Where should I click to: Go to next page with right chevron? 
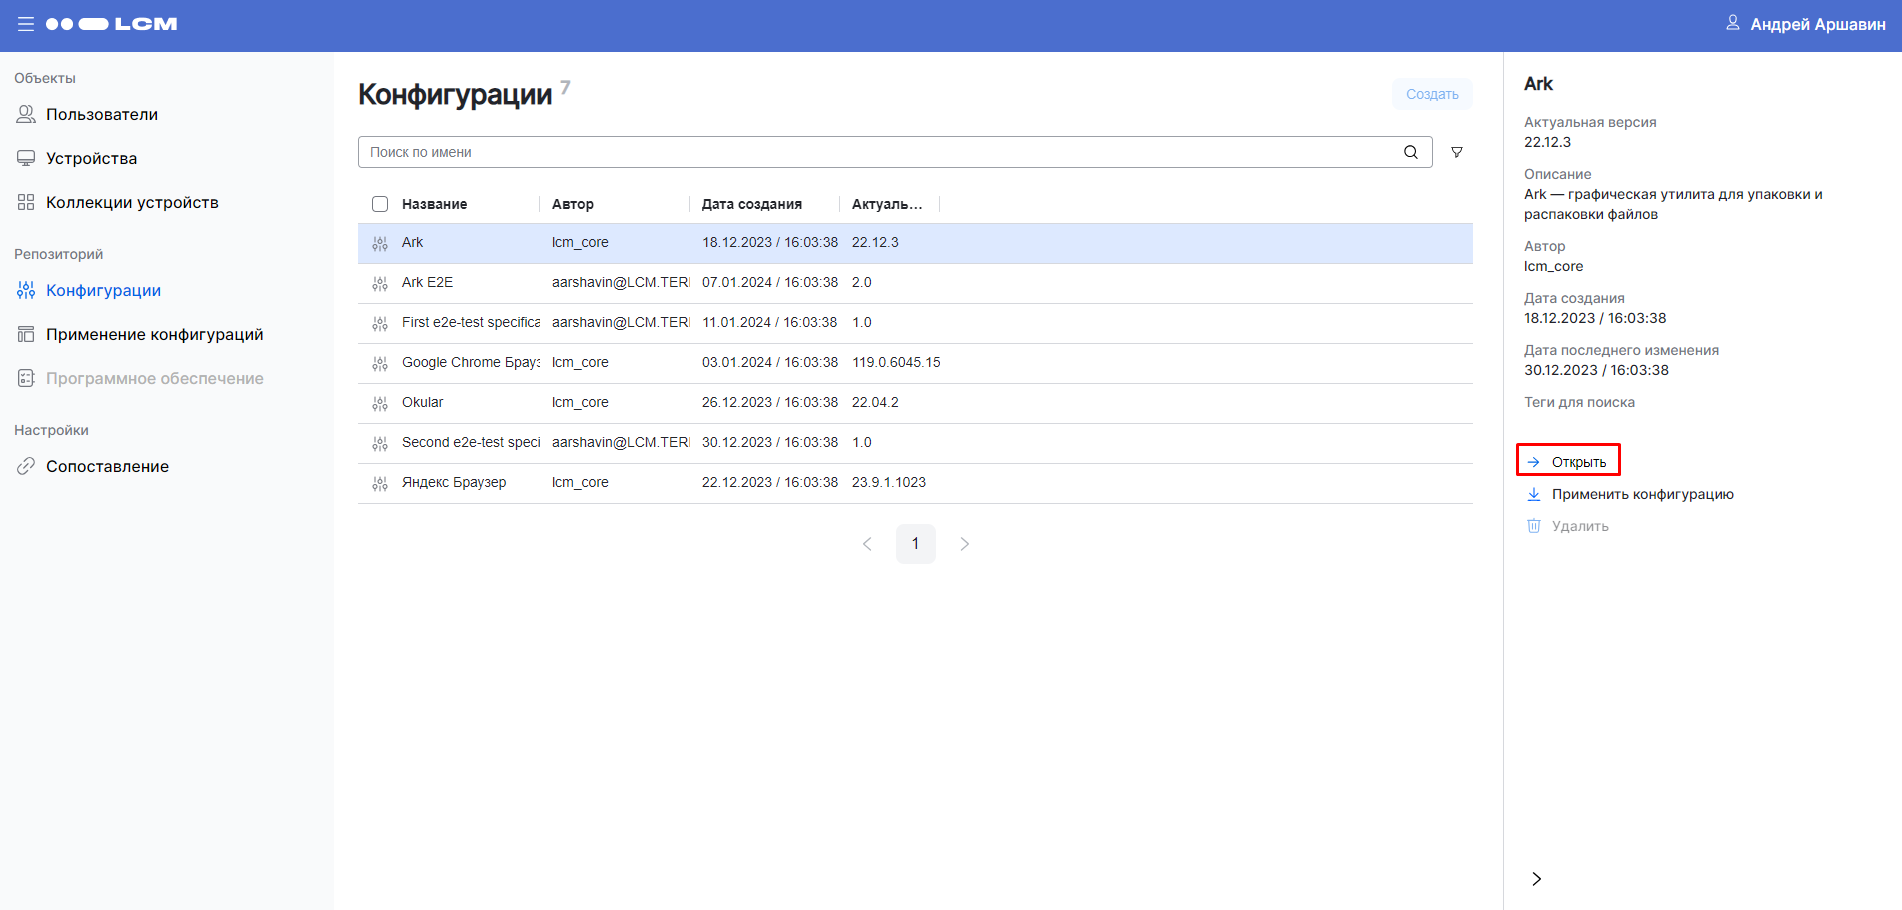[964, 544]
